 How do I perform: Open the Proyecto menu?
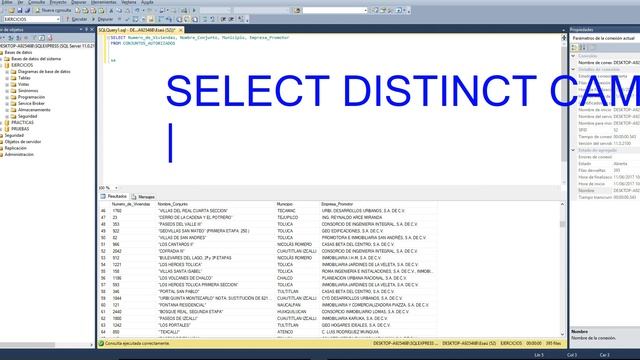58,2
